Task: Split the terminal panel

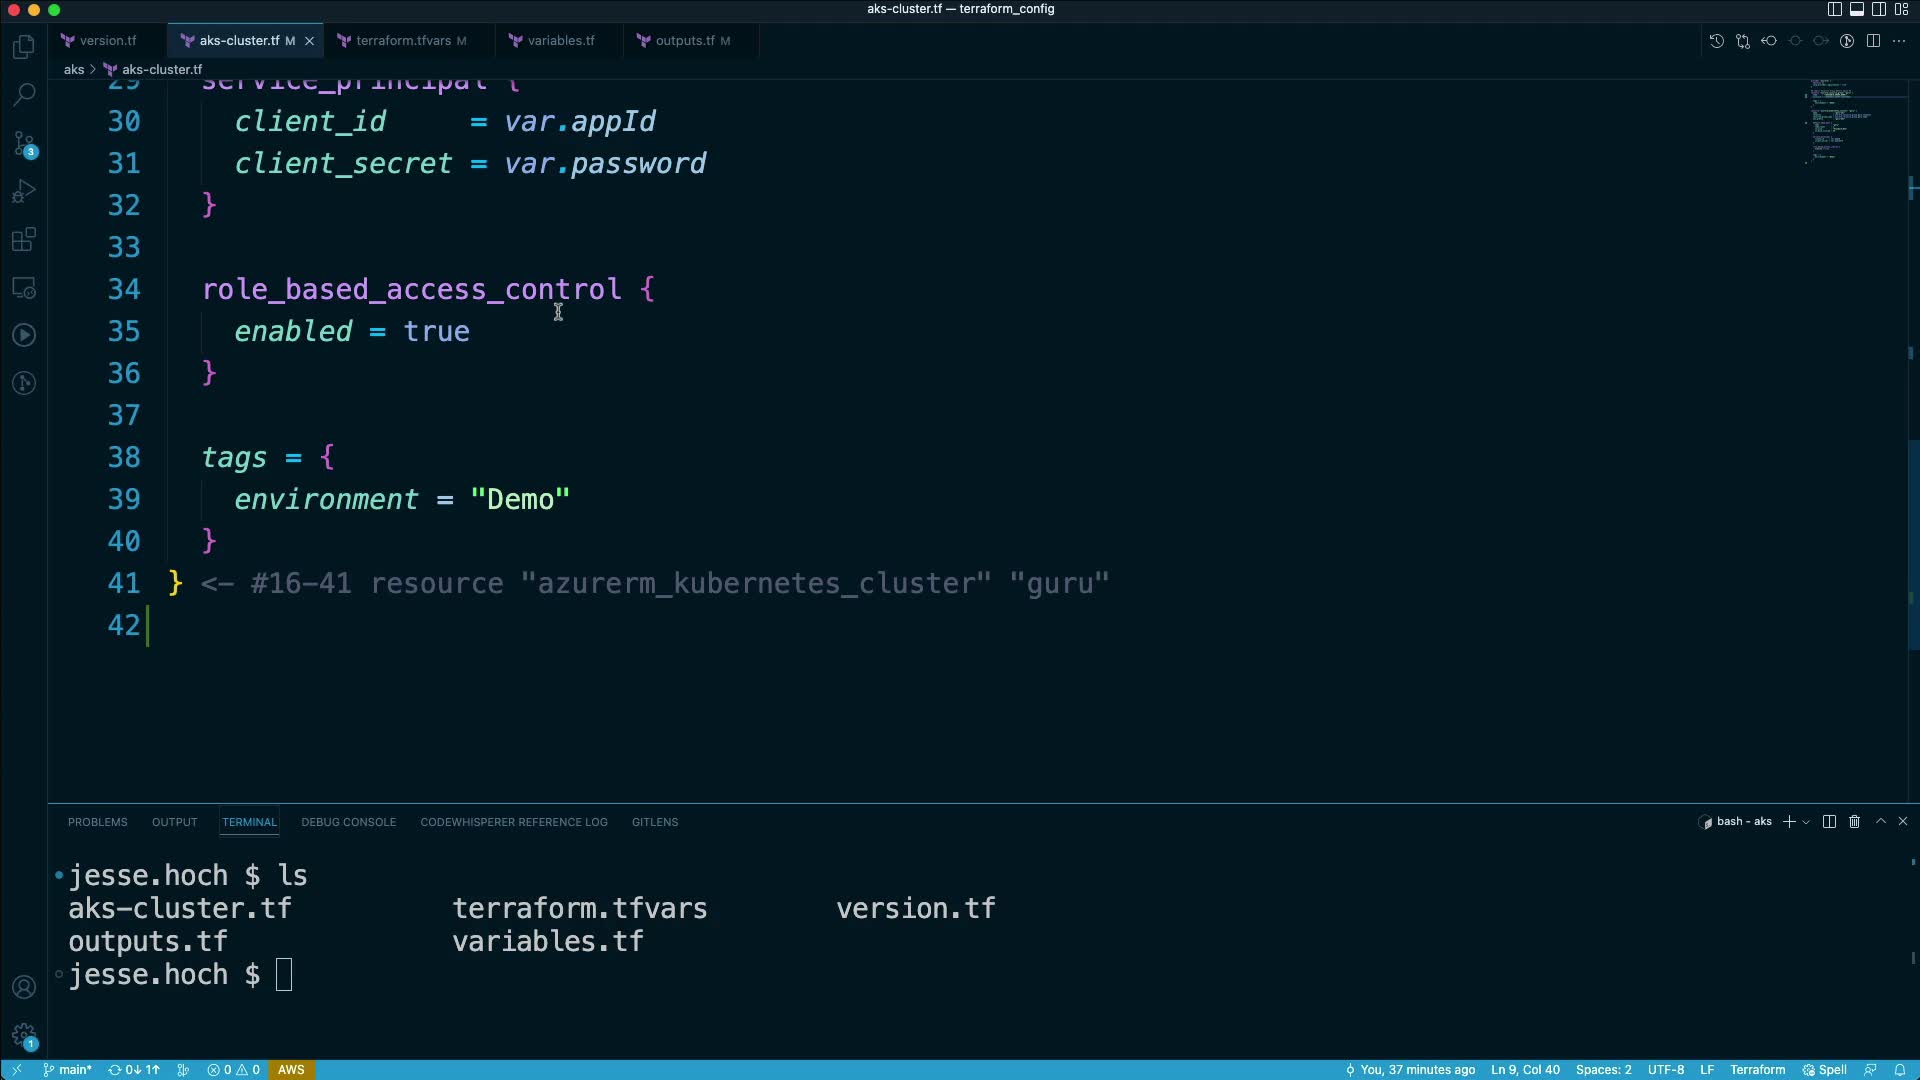Action: tap(1829, 821)
